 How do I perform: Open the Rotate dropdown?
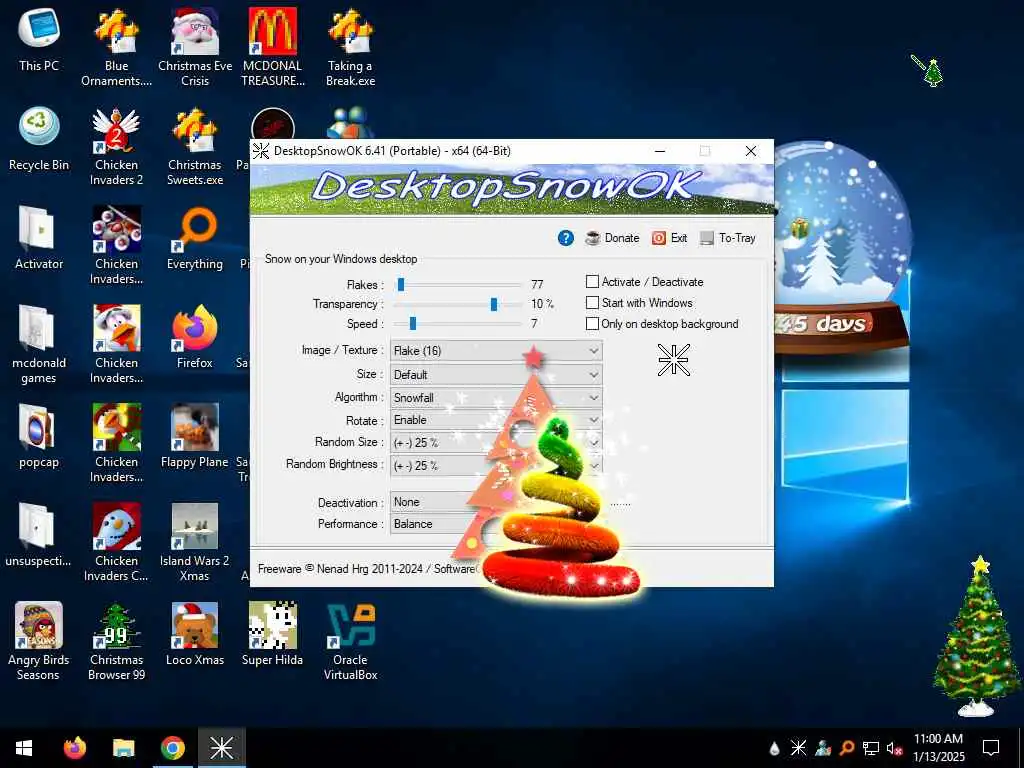(x=496, y=420)
